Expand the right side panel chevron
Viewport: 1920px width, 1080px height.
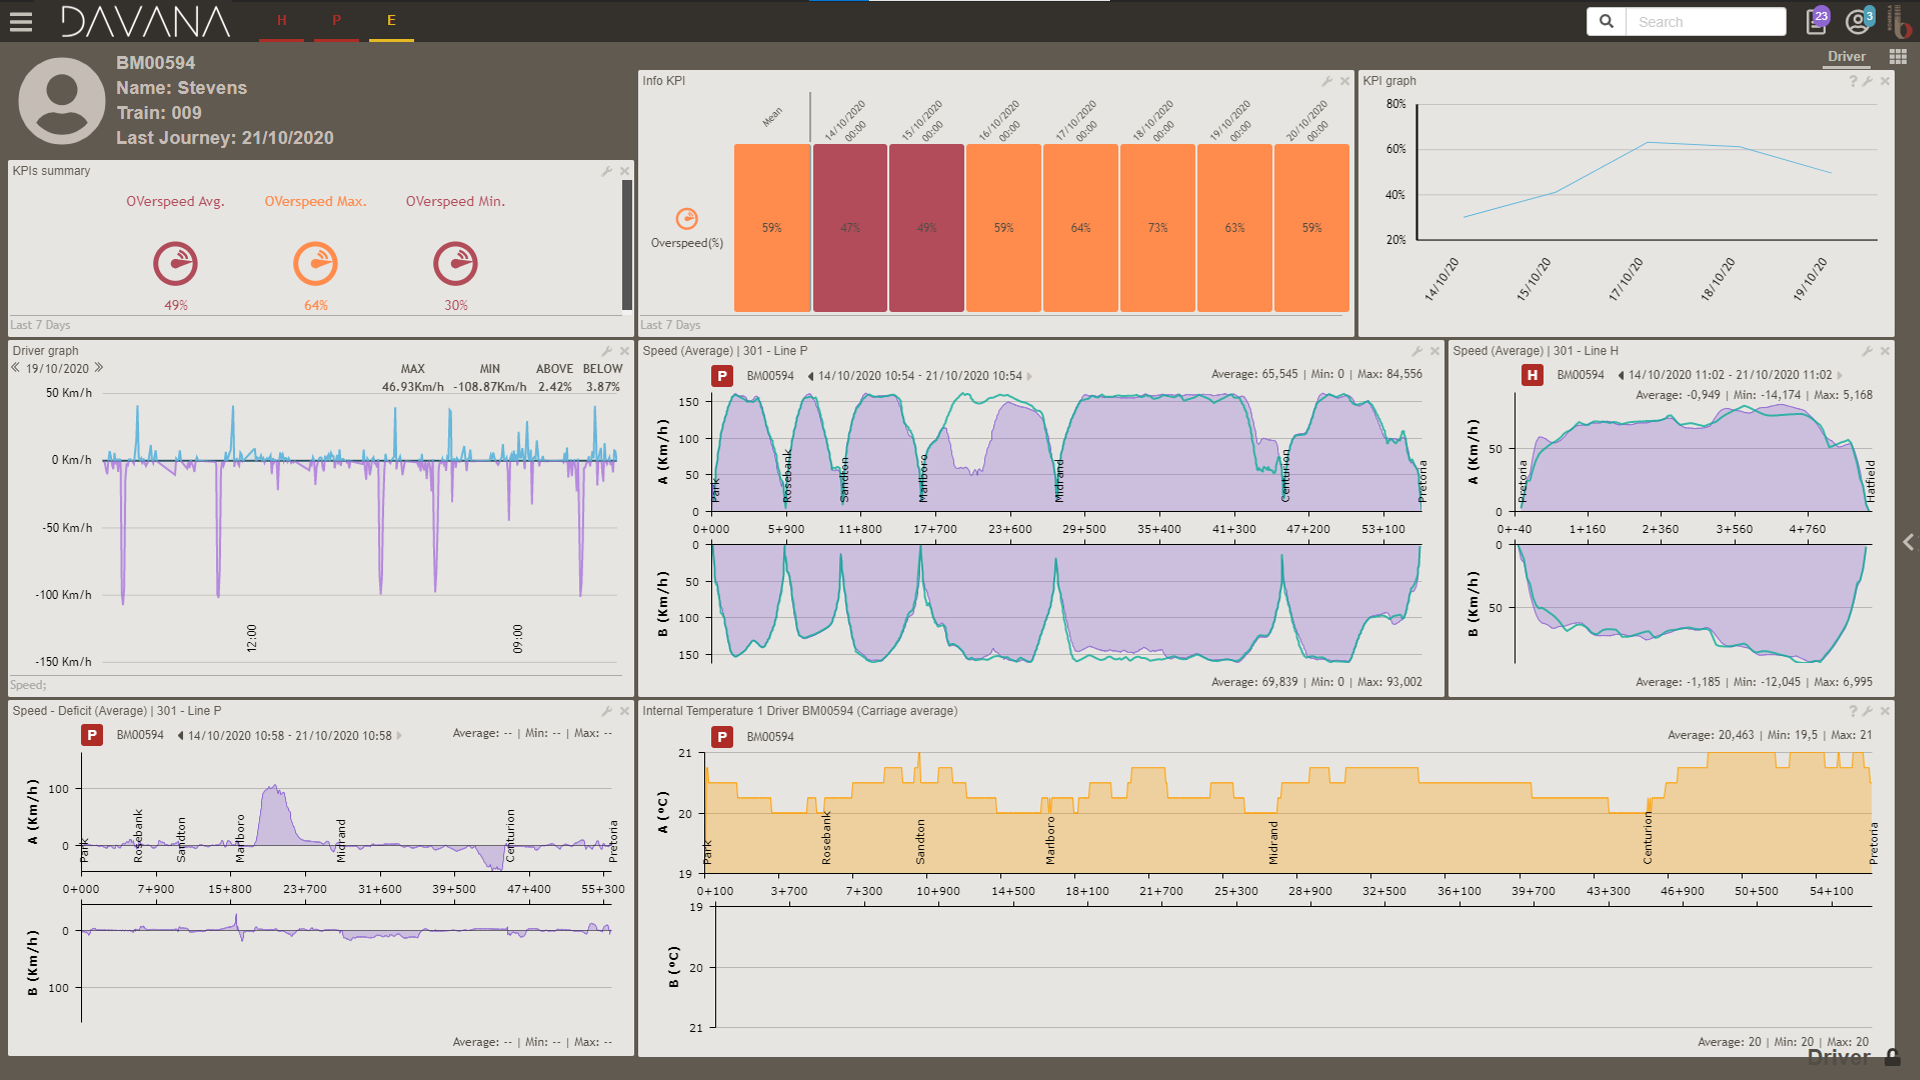point(1908,542)
